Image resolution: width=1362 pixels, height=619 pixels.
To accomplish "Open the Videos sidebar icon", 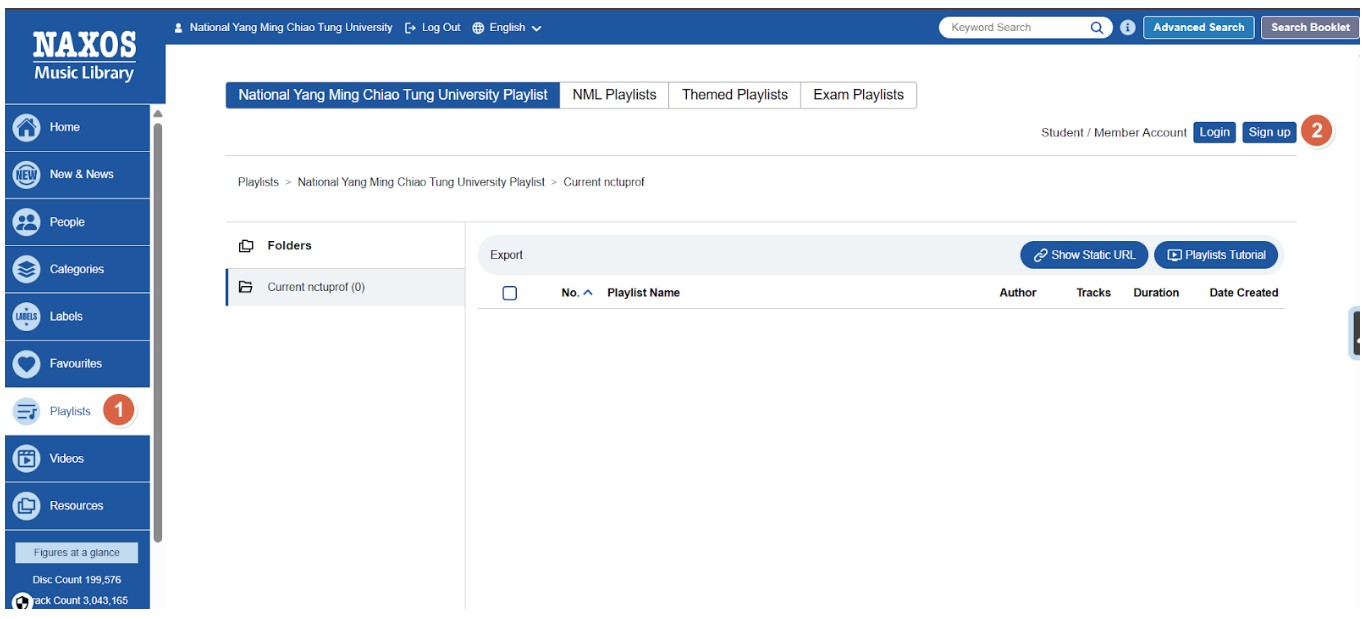I will pyautogui.click(x=27, y=458).
